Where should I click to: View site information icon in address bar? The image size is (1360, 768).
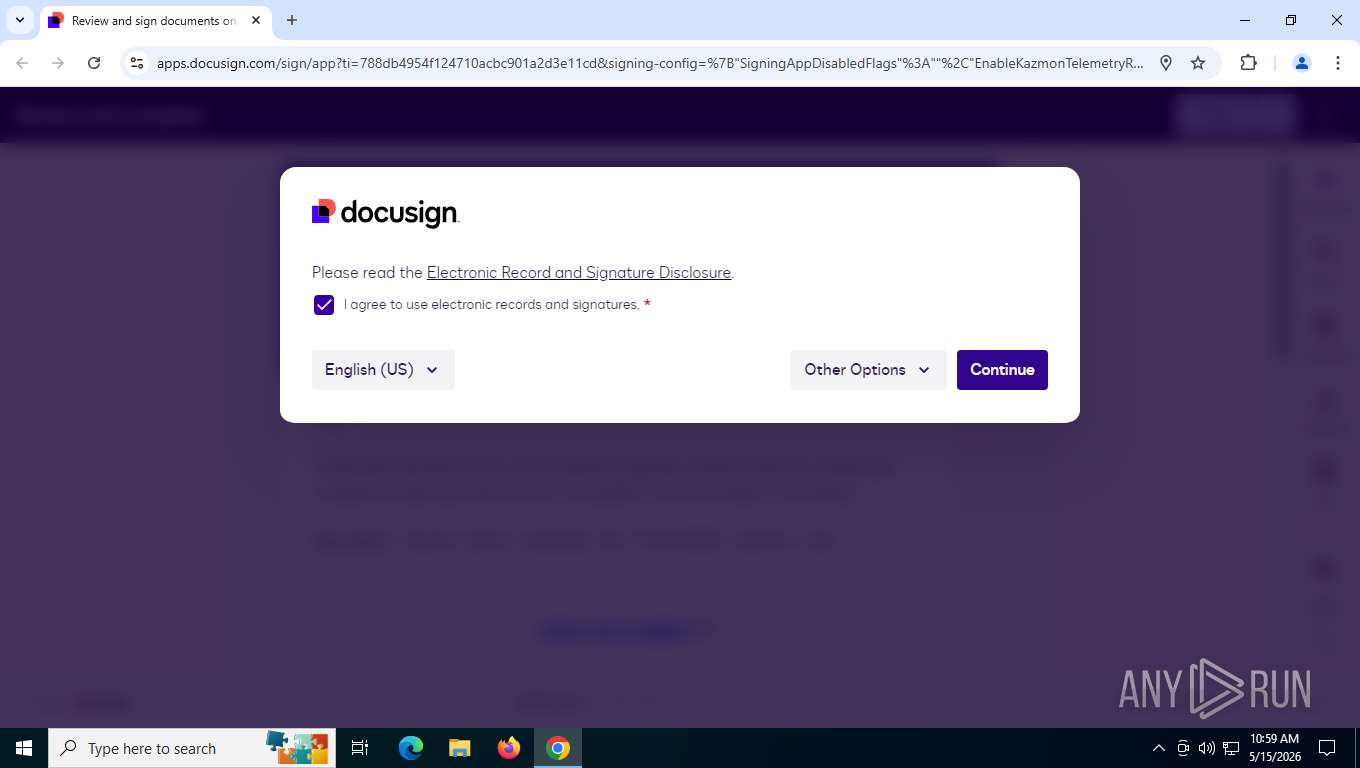pyautogui.click(x=138, y=63)
